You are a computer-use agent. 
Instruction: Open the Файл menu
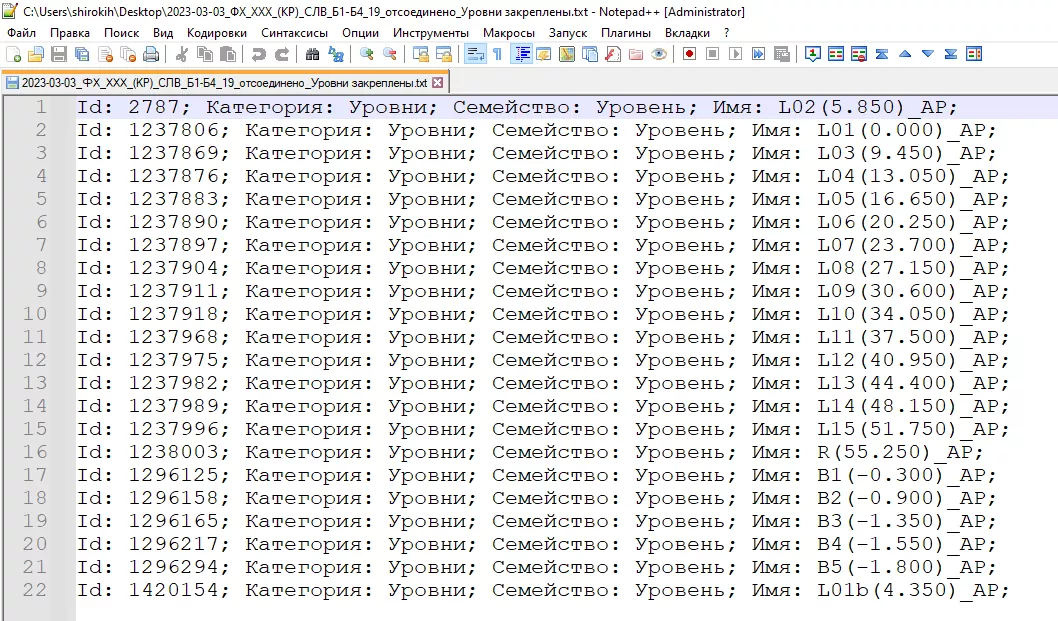[x=21, y=32]
